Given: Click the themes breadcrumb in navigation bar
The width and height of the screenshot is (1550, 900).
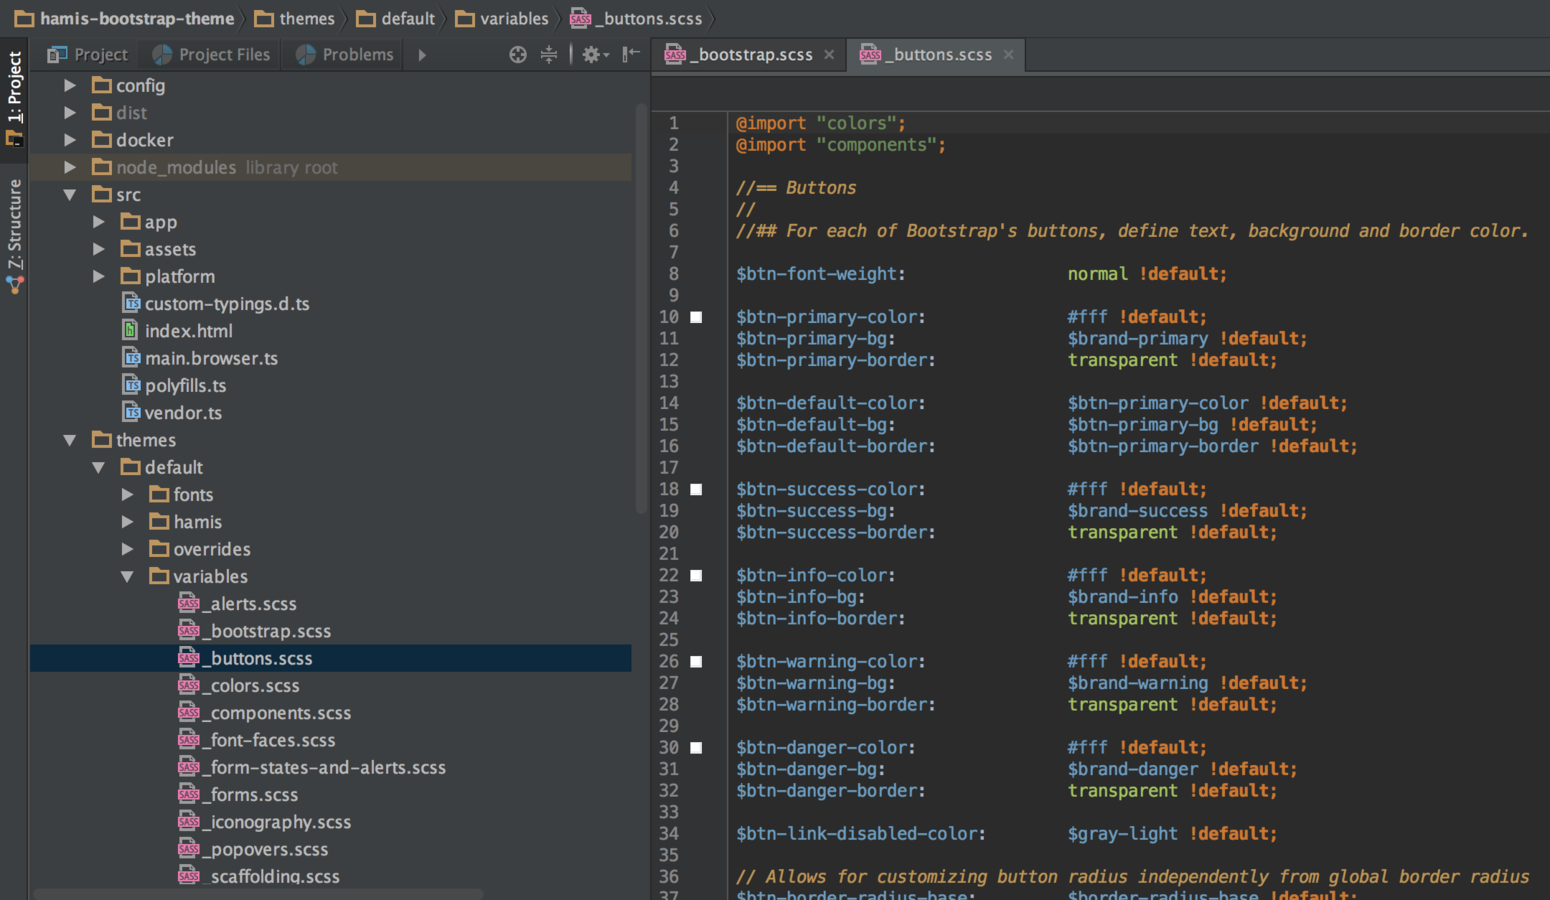Looking at the screenshot, I should tap(306, 19).
